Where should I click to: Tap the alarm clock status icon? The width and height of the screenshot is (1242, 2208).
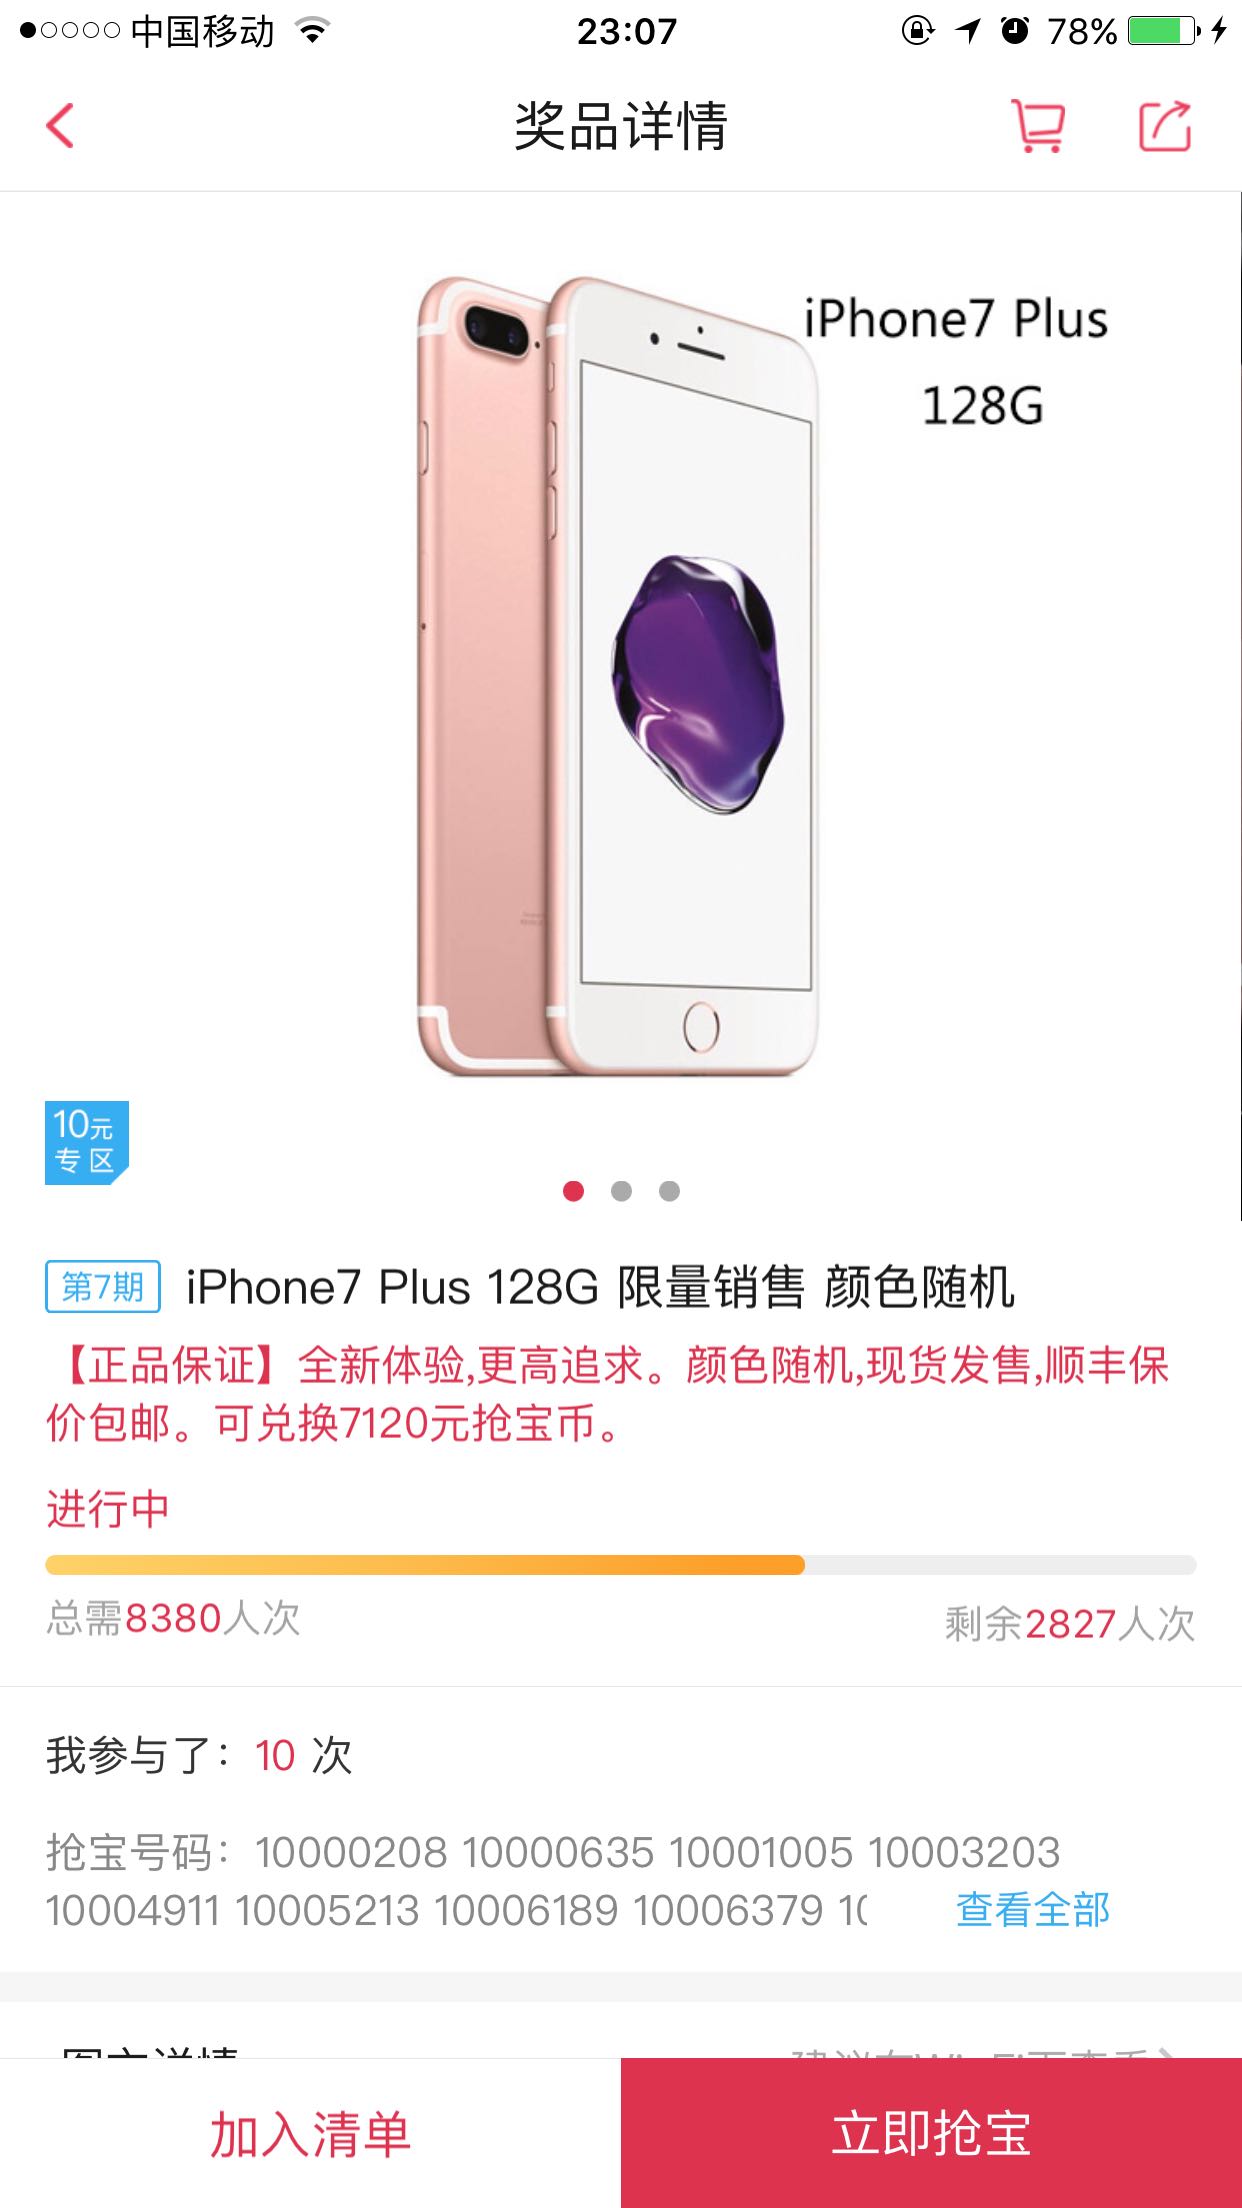(x=1015, y=31)
